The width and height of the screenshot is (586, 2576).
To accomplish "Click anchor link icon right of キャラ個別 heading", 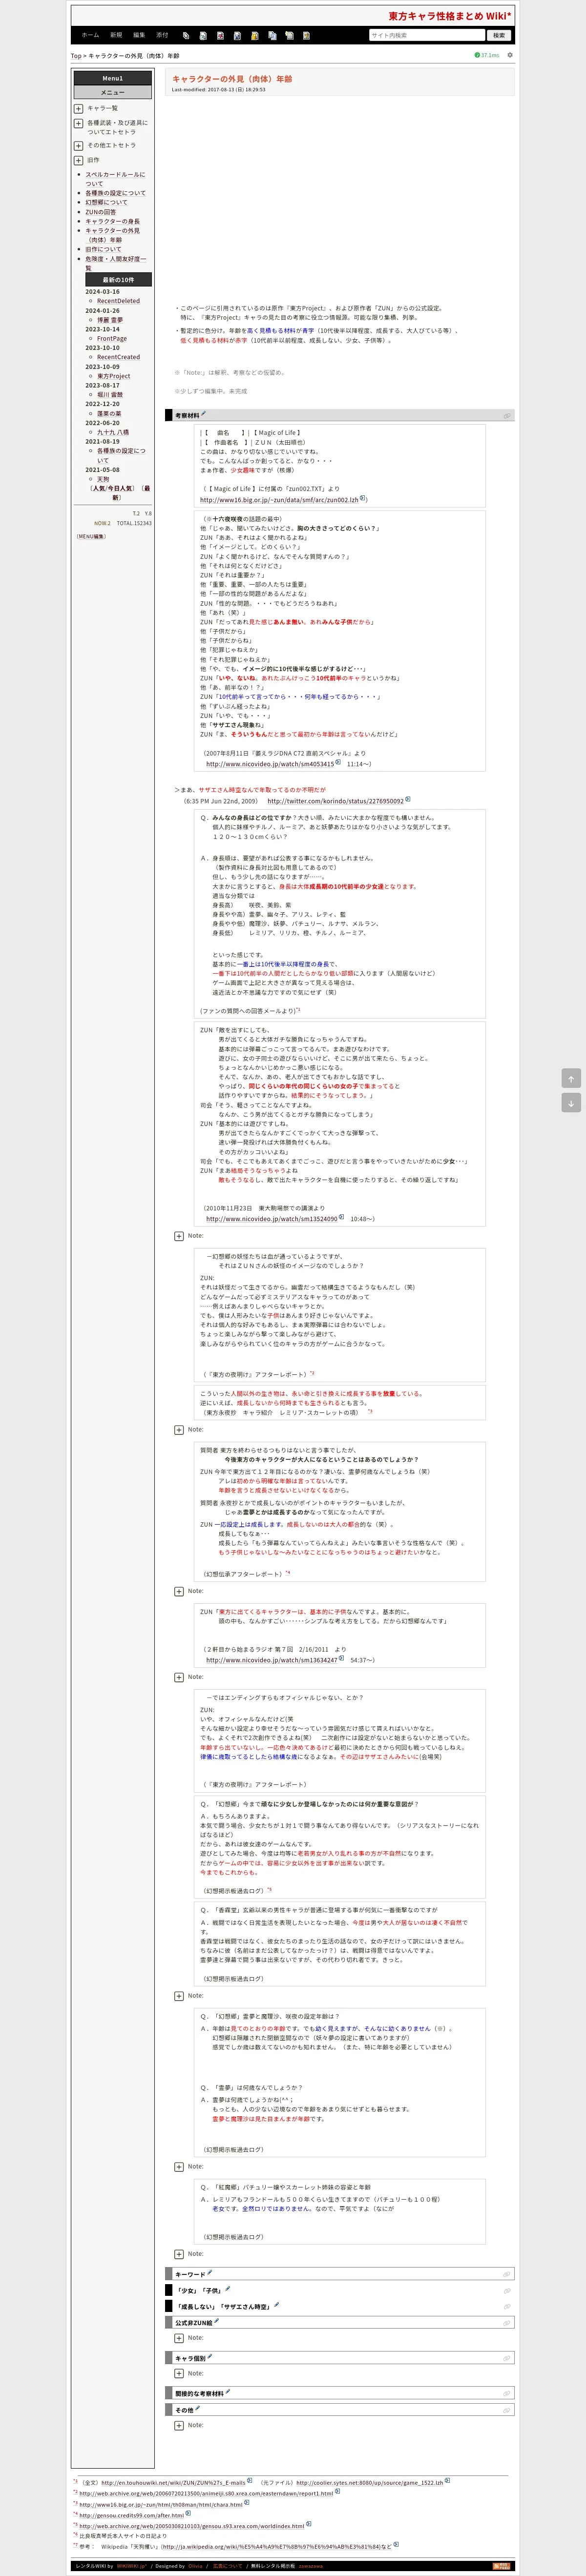I will (x=507, y=2358).
